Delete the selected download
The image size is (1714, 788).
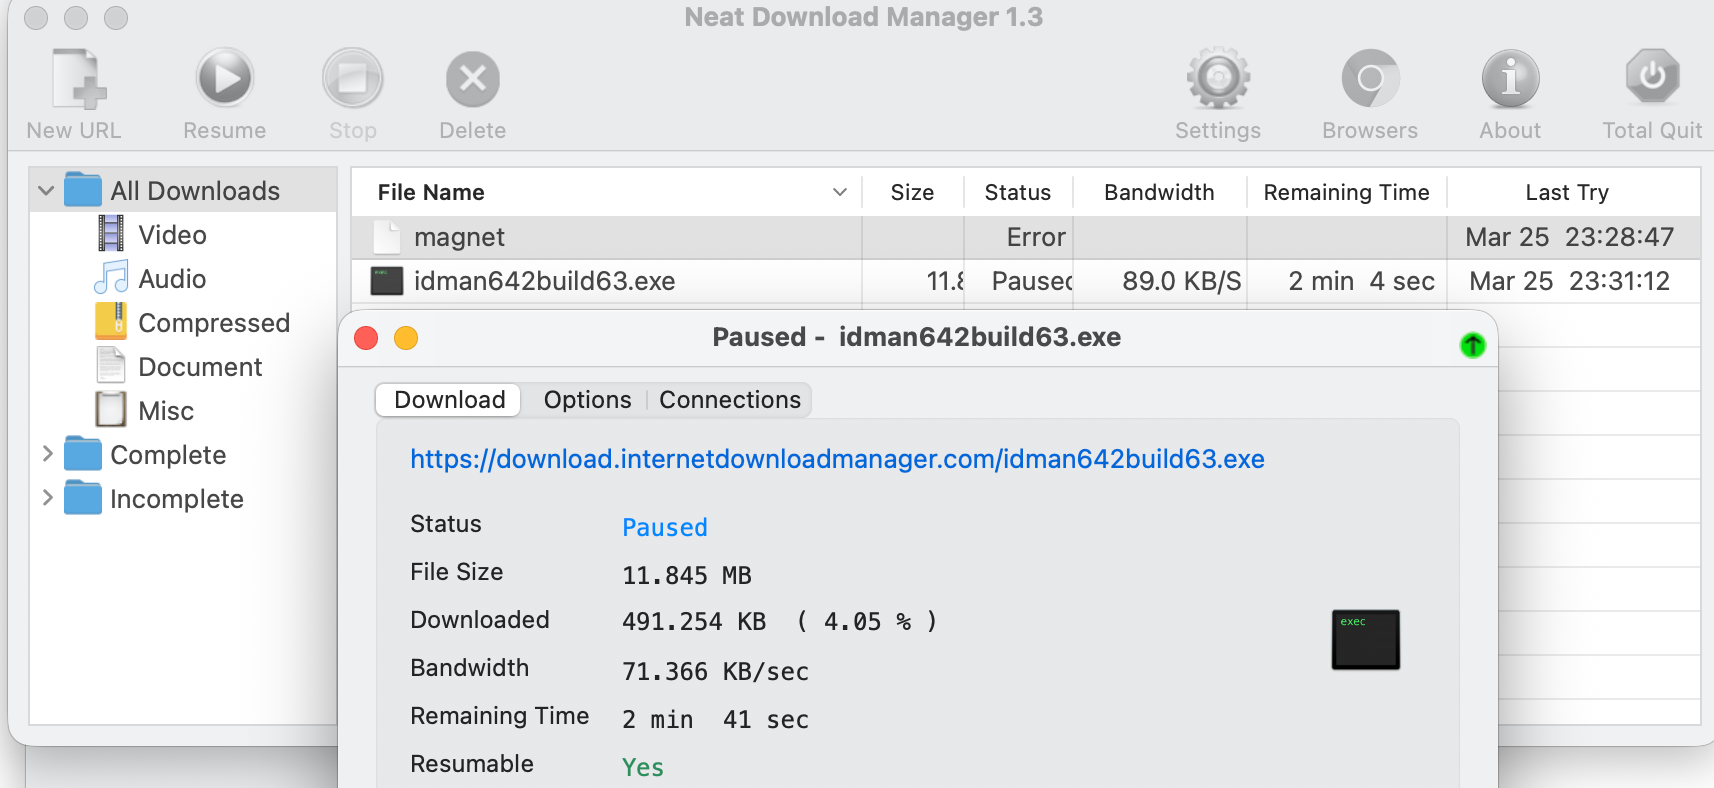[x=473, y=79]
